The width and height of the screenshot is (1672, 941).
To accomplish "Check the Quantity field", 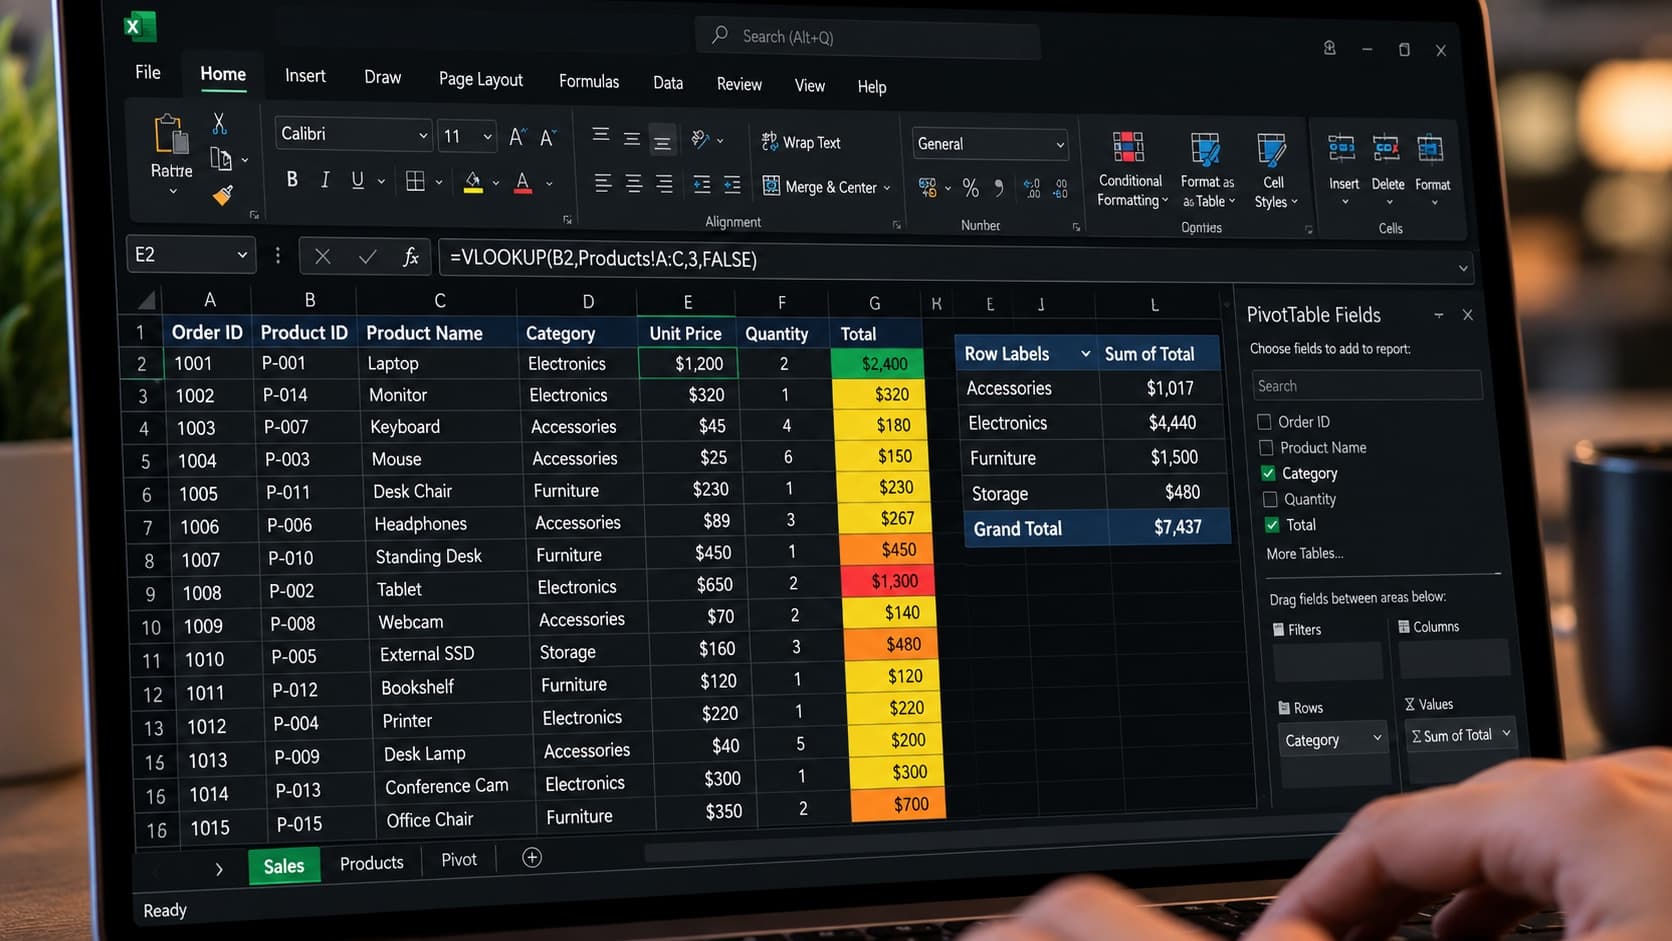I will [1270, 499].
